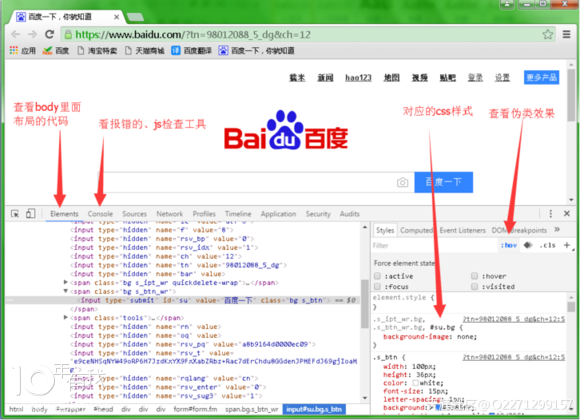Select form#form.fm breadcrumb

[x=195, y=409]
